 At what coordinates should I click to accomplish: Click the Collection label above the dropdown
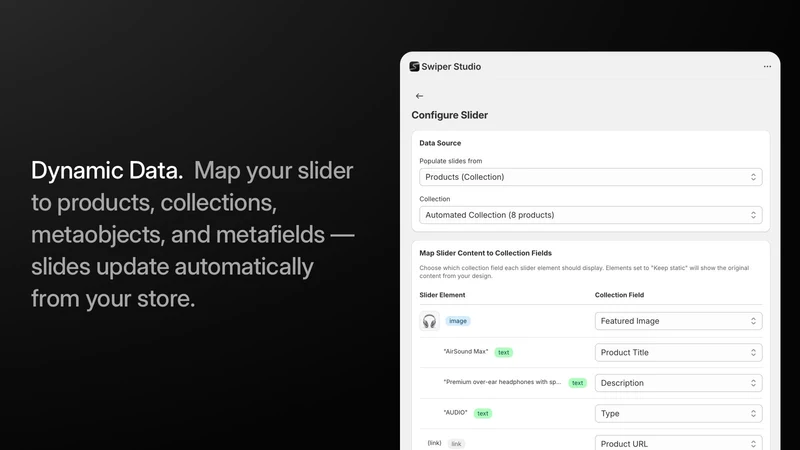point(435,199)
